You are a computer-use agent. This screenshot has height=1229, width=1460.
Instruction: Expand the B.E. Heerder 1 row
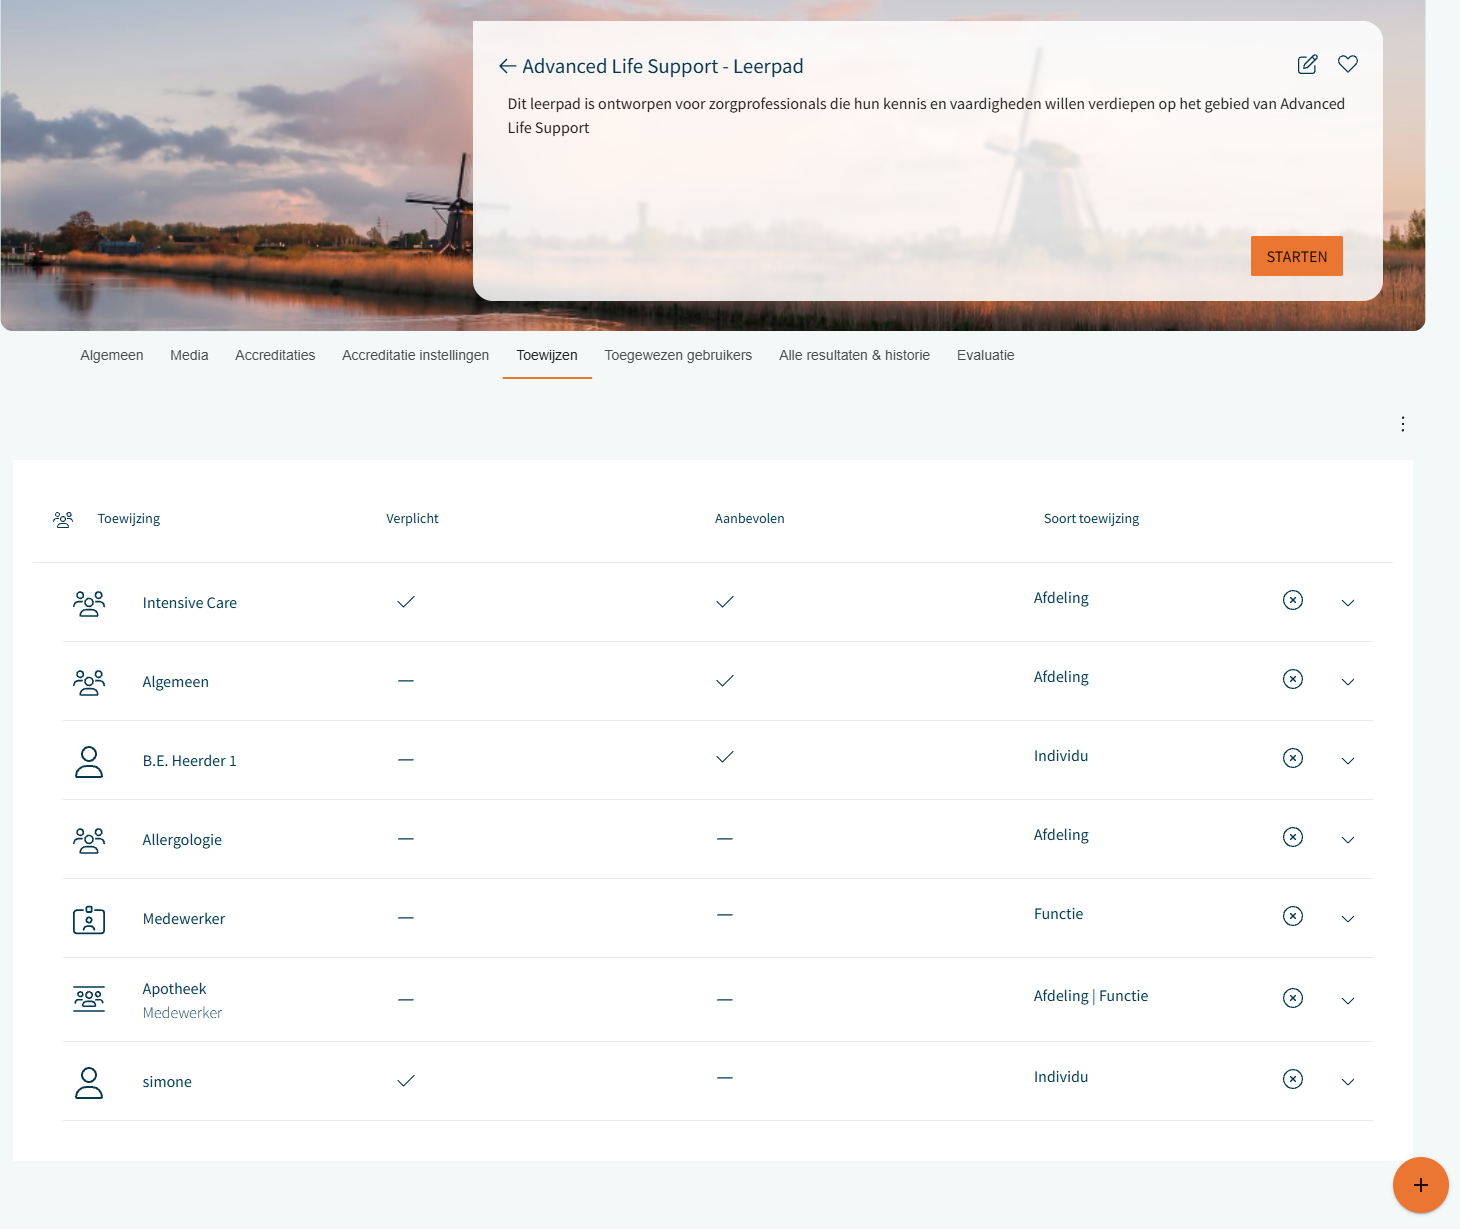(x=1347, y=761)
